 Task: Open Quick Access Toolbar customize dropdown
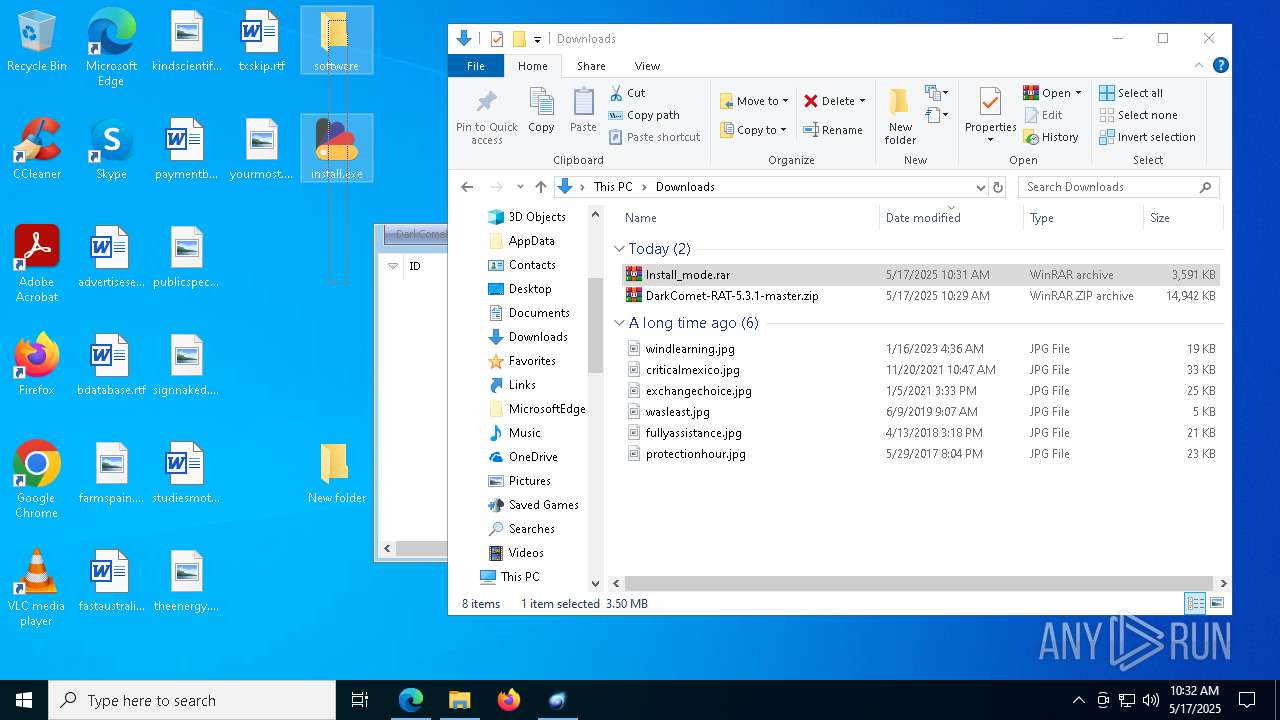(537, 39)
